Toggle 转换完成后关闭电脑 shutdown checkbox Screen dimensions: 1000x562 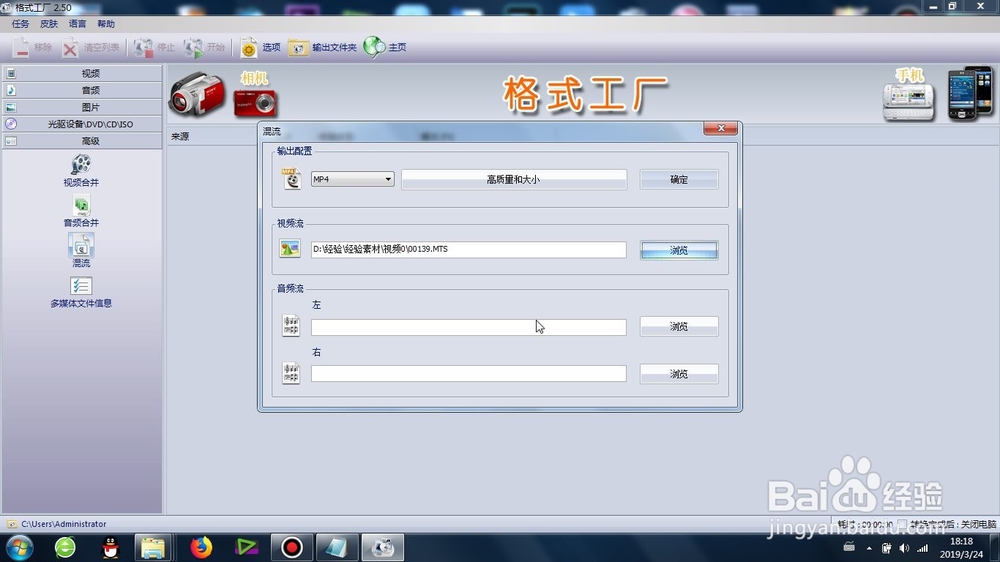point(901,524)
